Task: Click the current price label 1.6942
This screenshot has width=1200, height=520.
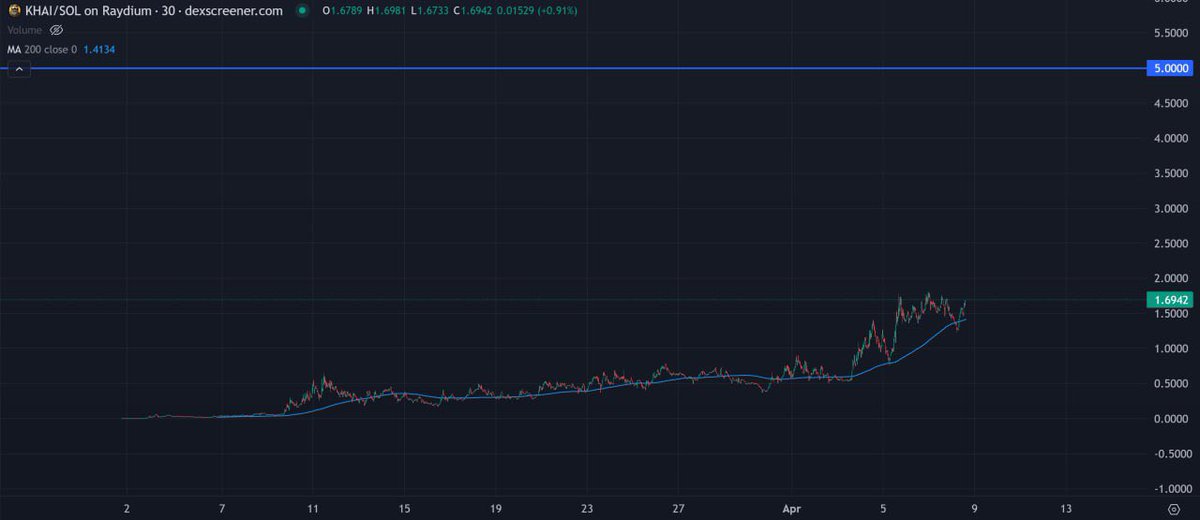Action: point(1171,299)
